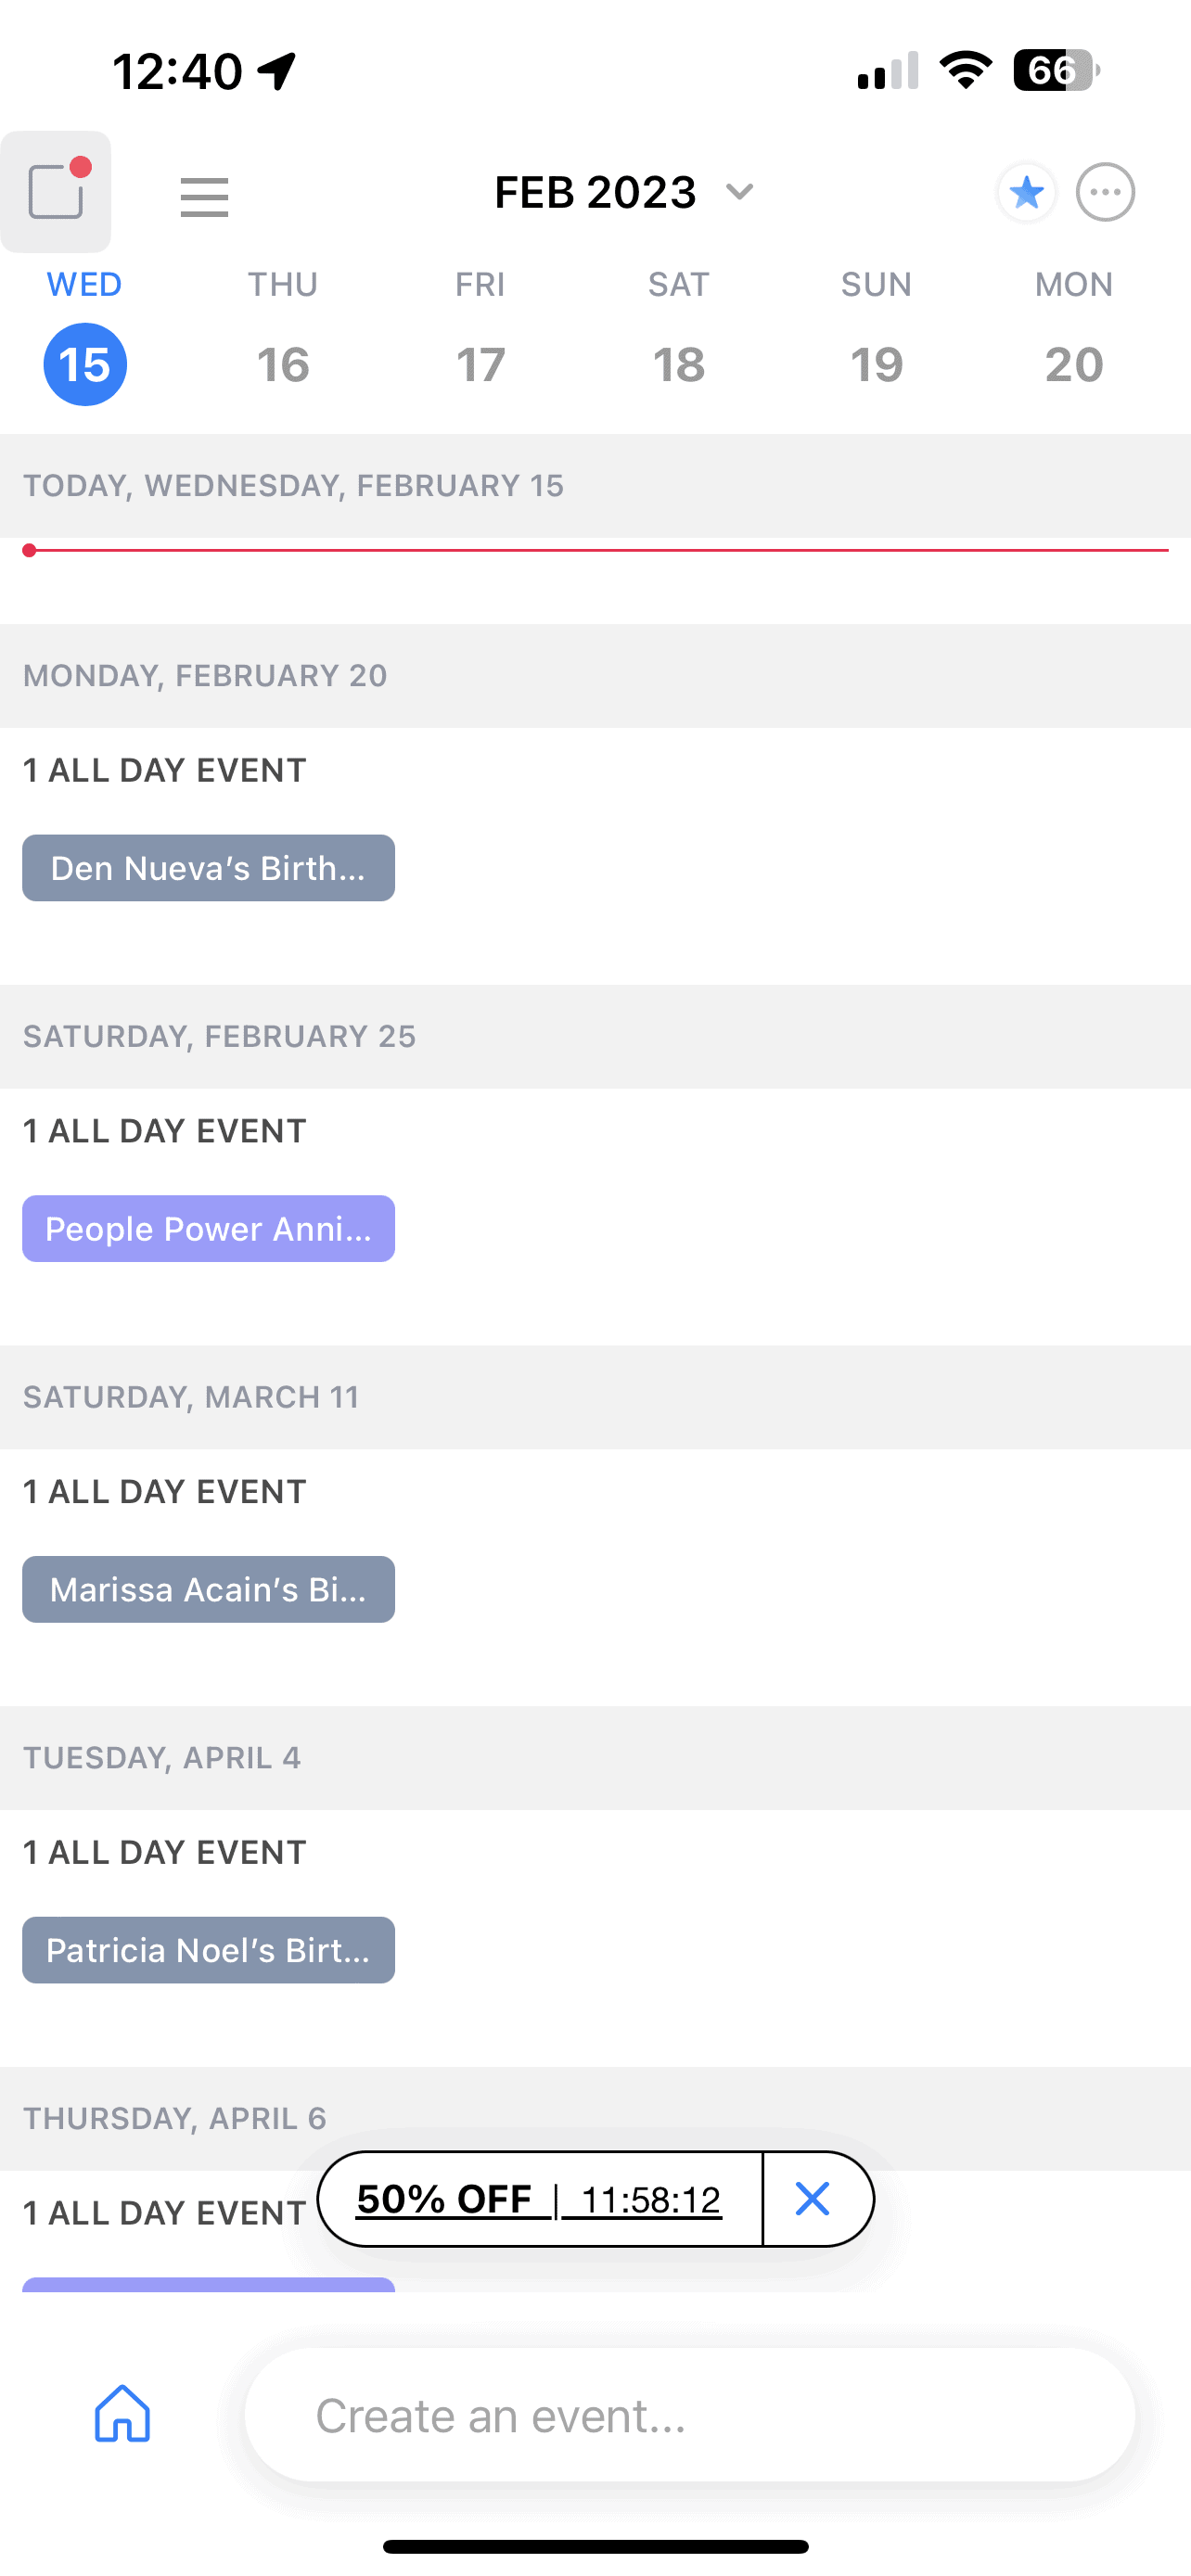Open Den Nueva's Birthday event

point(208,868)
